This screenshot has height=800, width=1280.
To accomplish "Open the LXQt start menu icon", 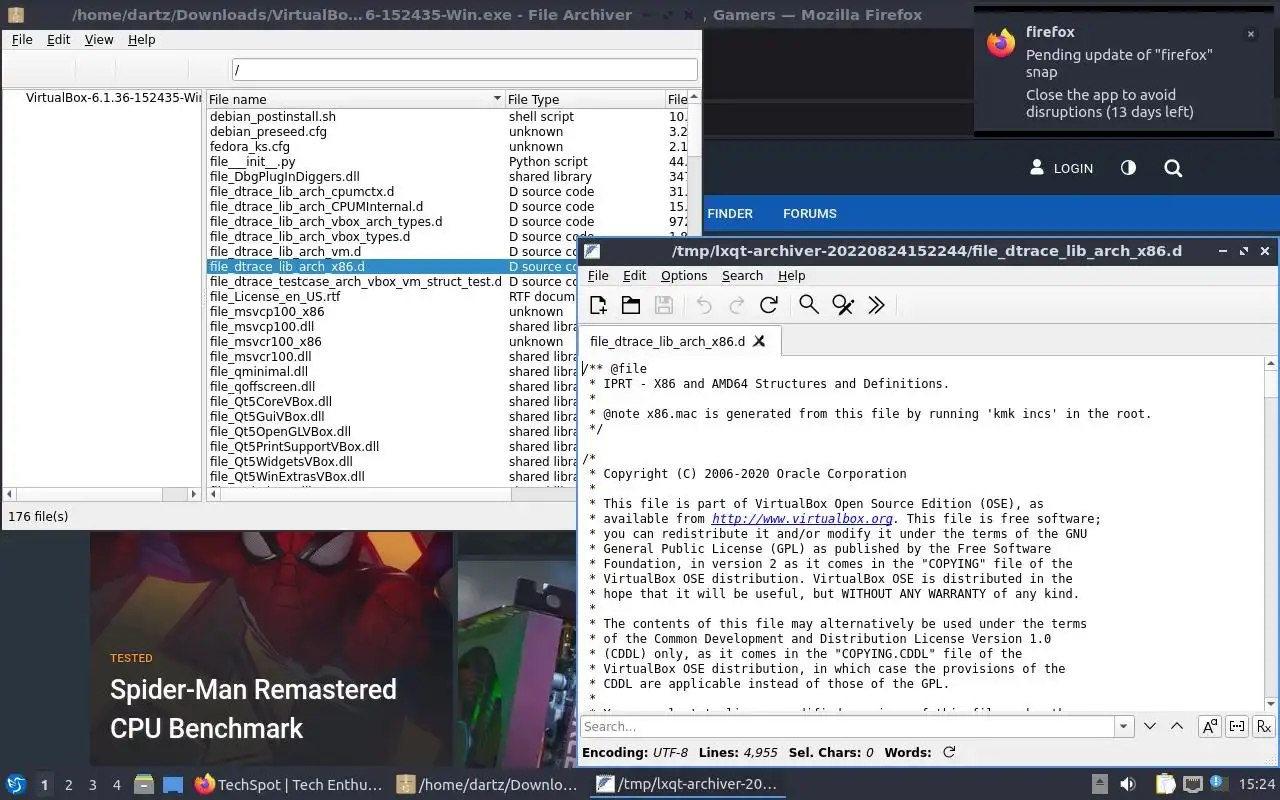I will [16, 785].
